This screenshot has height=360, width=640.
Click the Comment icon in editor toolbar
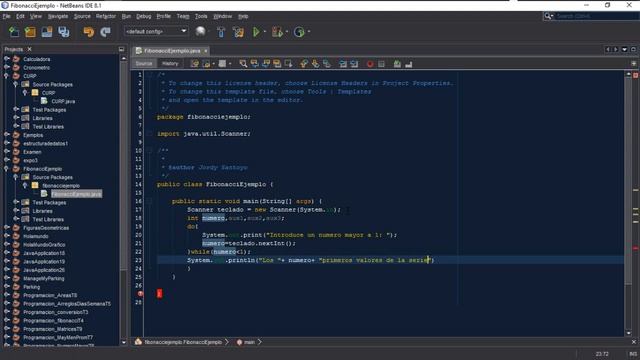tap(397, 64)
